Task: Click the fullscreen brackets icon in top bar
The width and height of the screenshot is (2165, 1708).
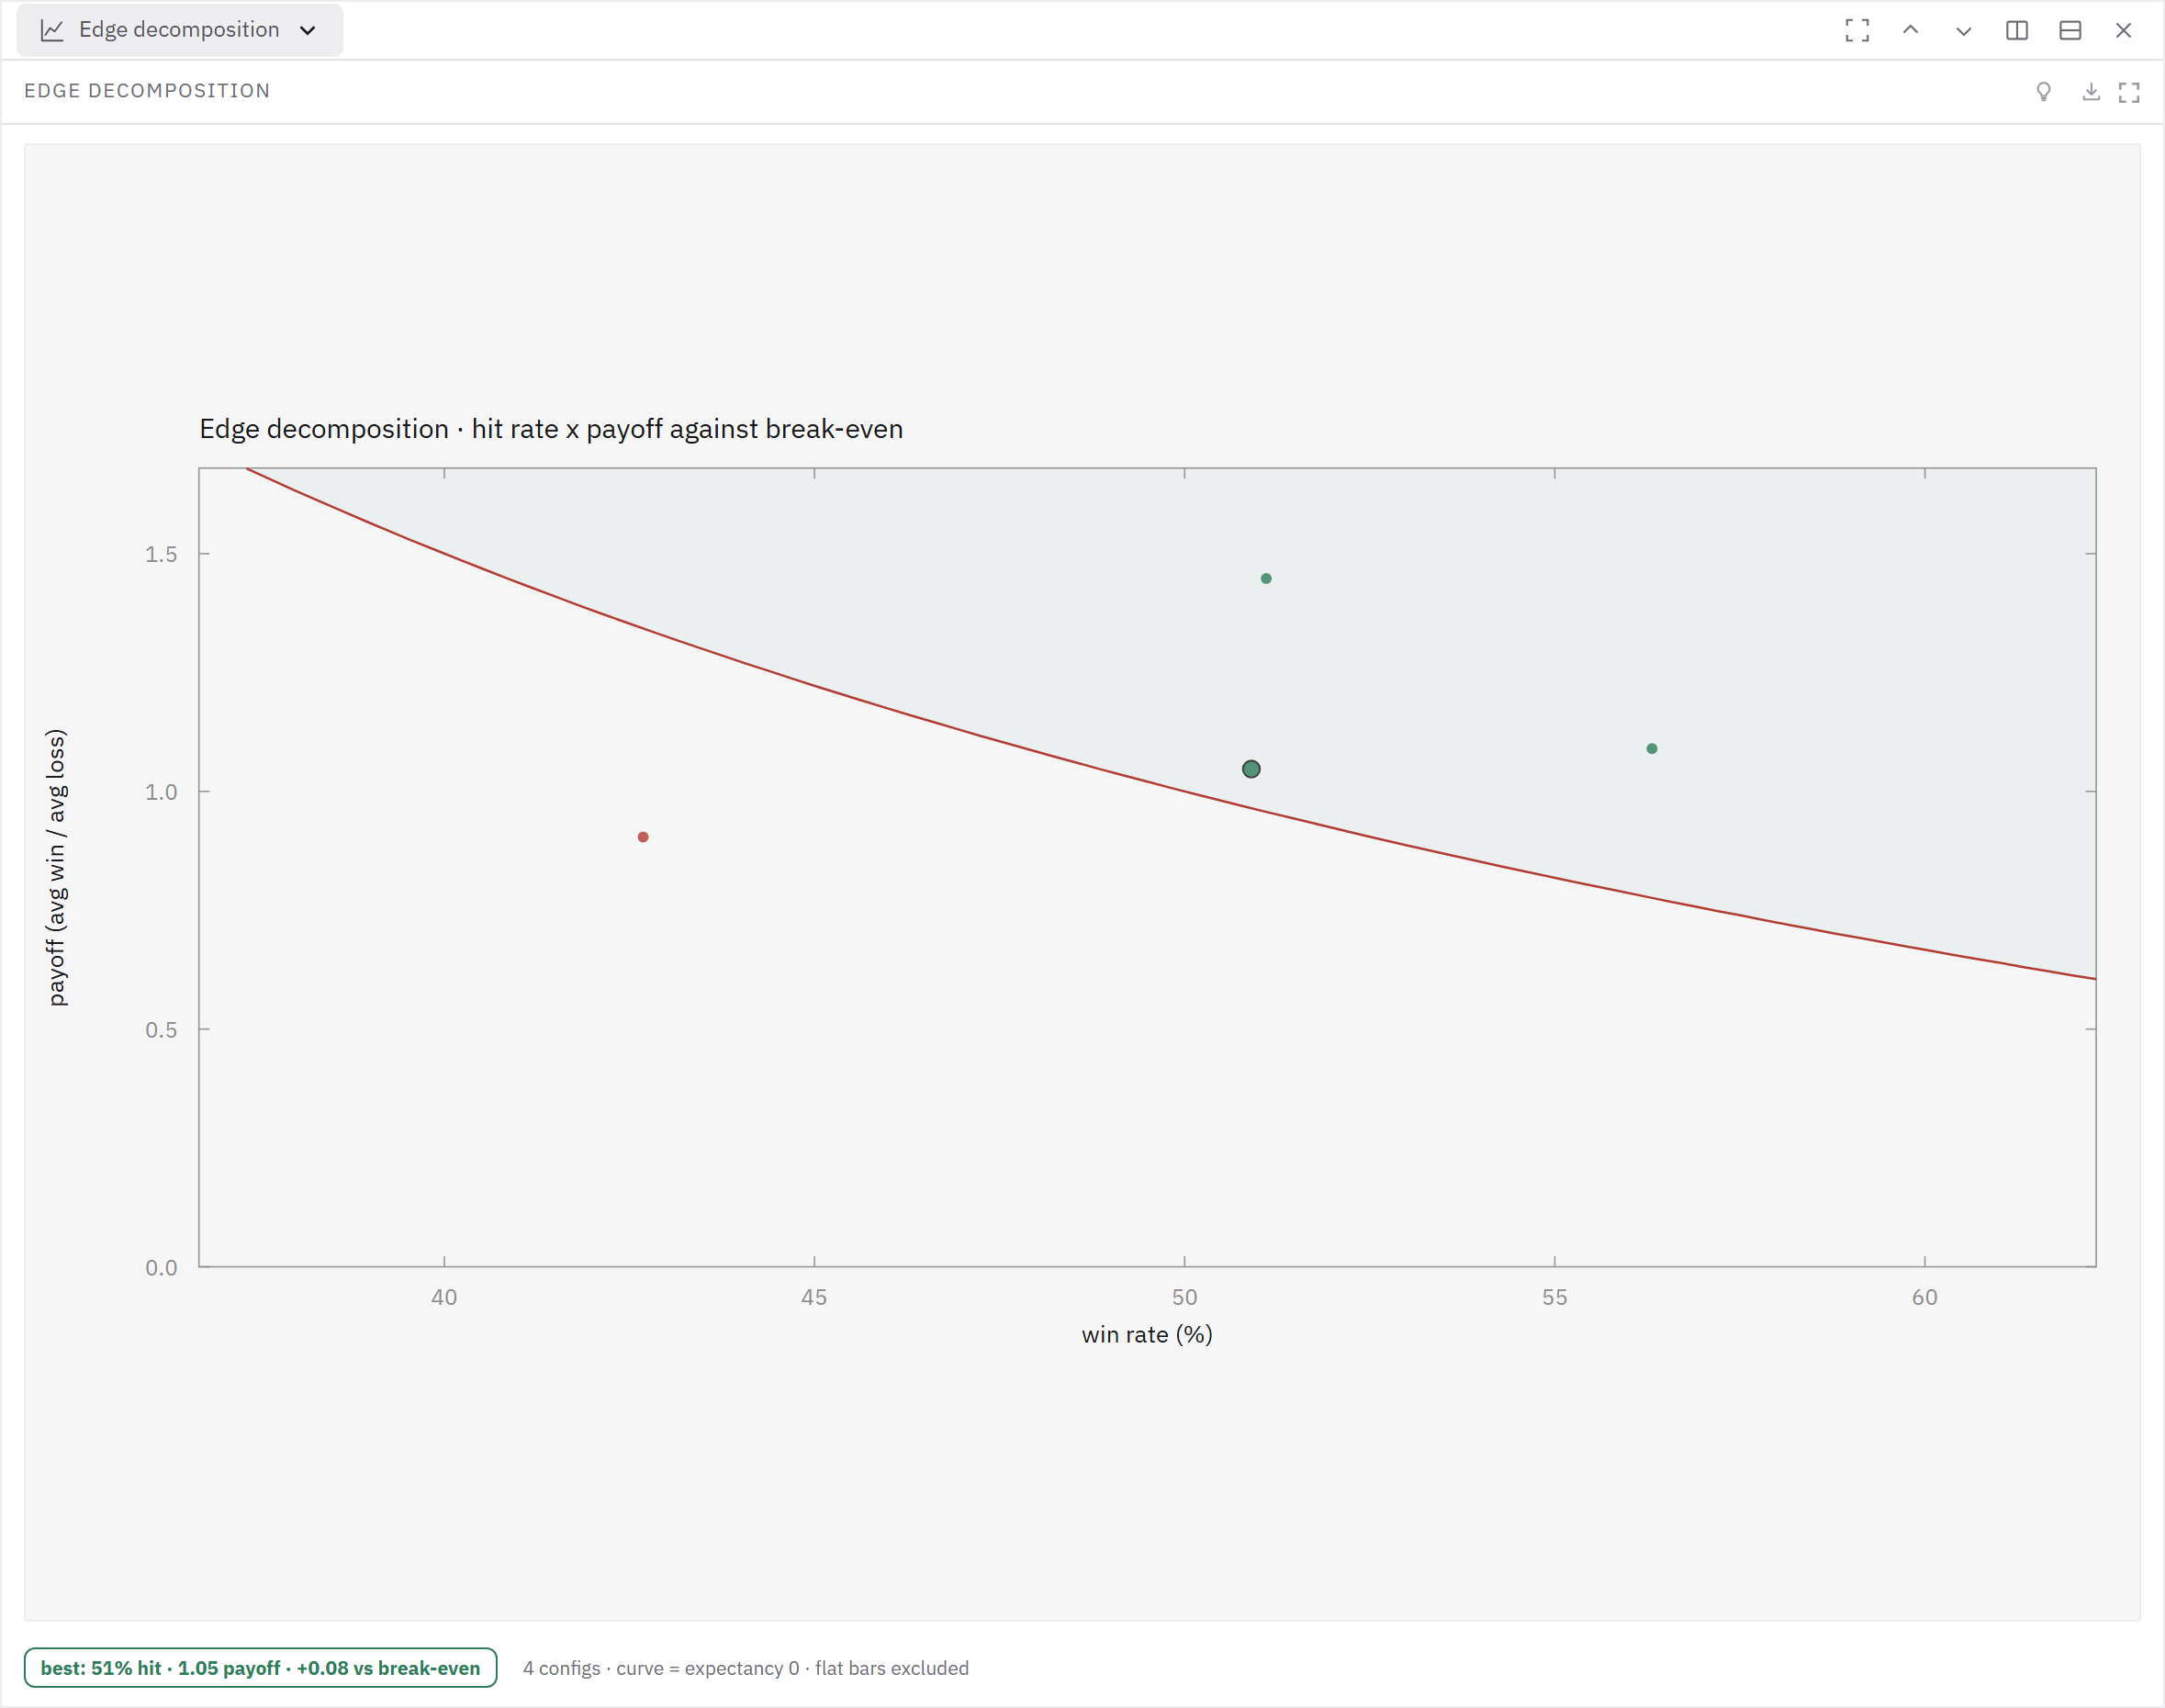Action: pos(1857,30)
